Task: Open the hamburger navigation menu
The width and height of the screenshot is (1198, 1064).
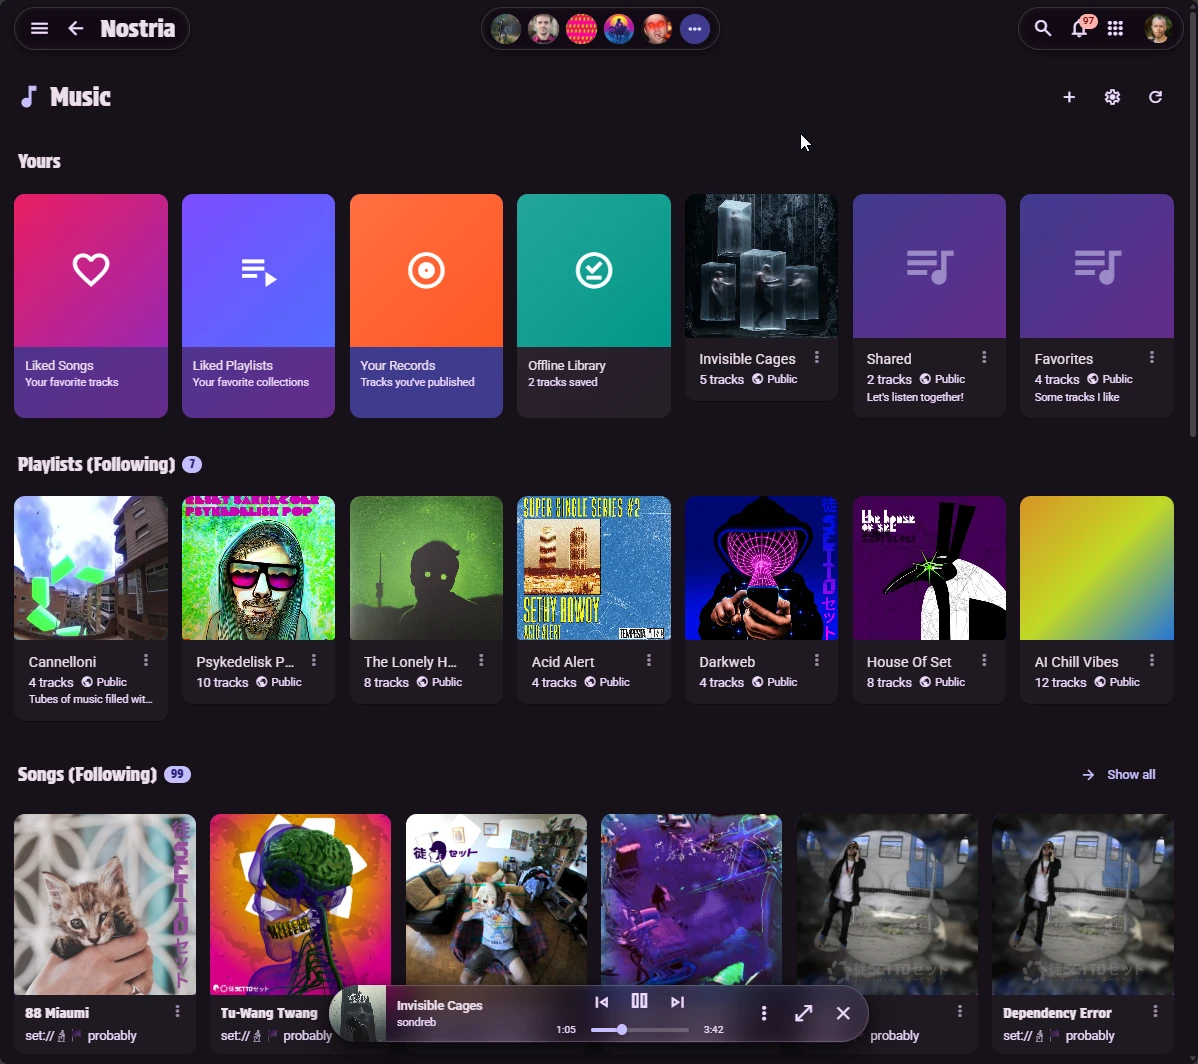Action: 39,28
